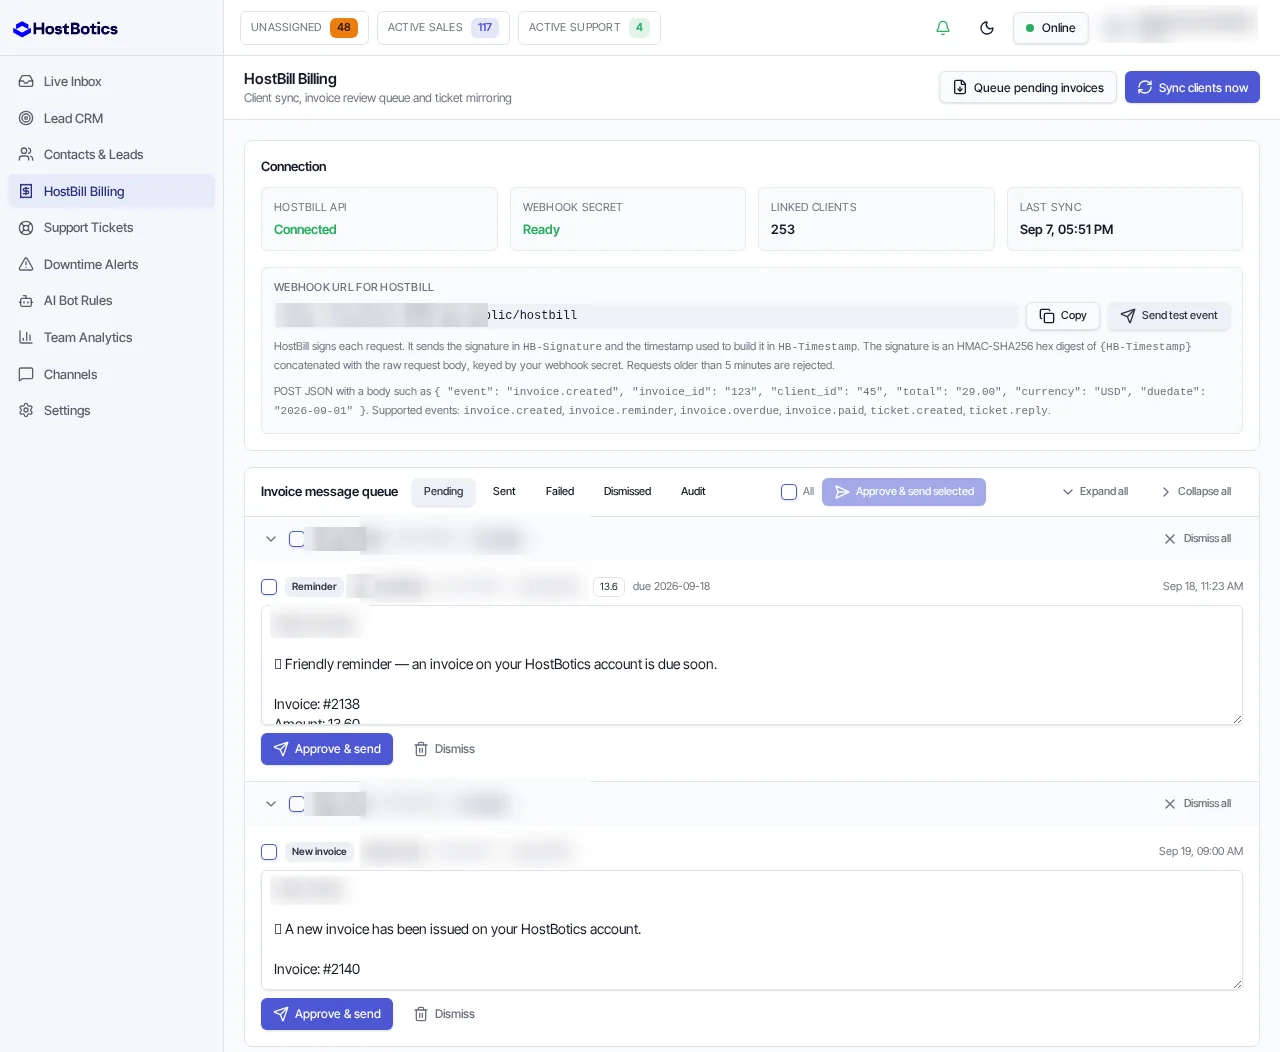Image resolution: width=1280 pixels, height=1052 pixels.
Task: Open AI Bot Rules page
Action: click(x=112, y=300)
